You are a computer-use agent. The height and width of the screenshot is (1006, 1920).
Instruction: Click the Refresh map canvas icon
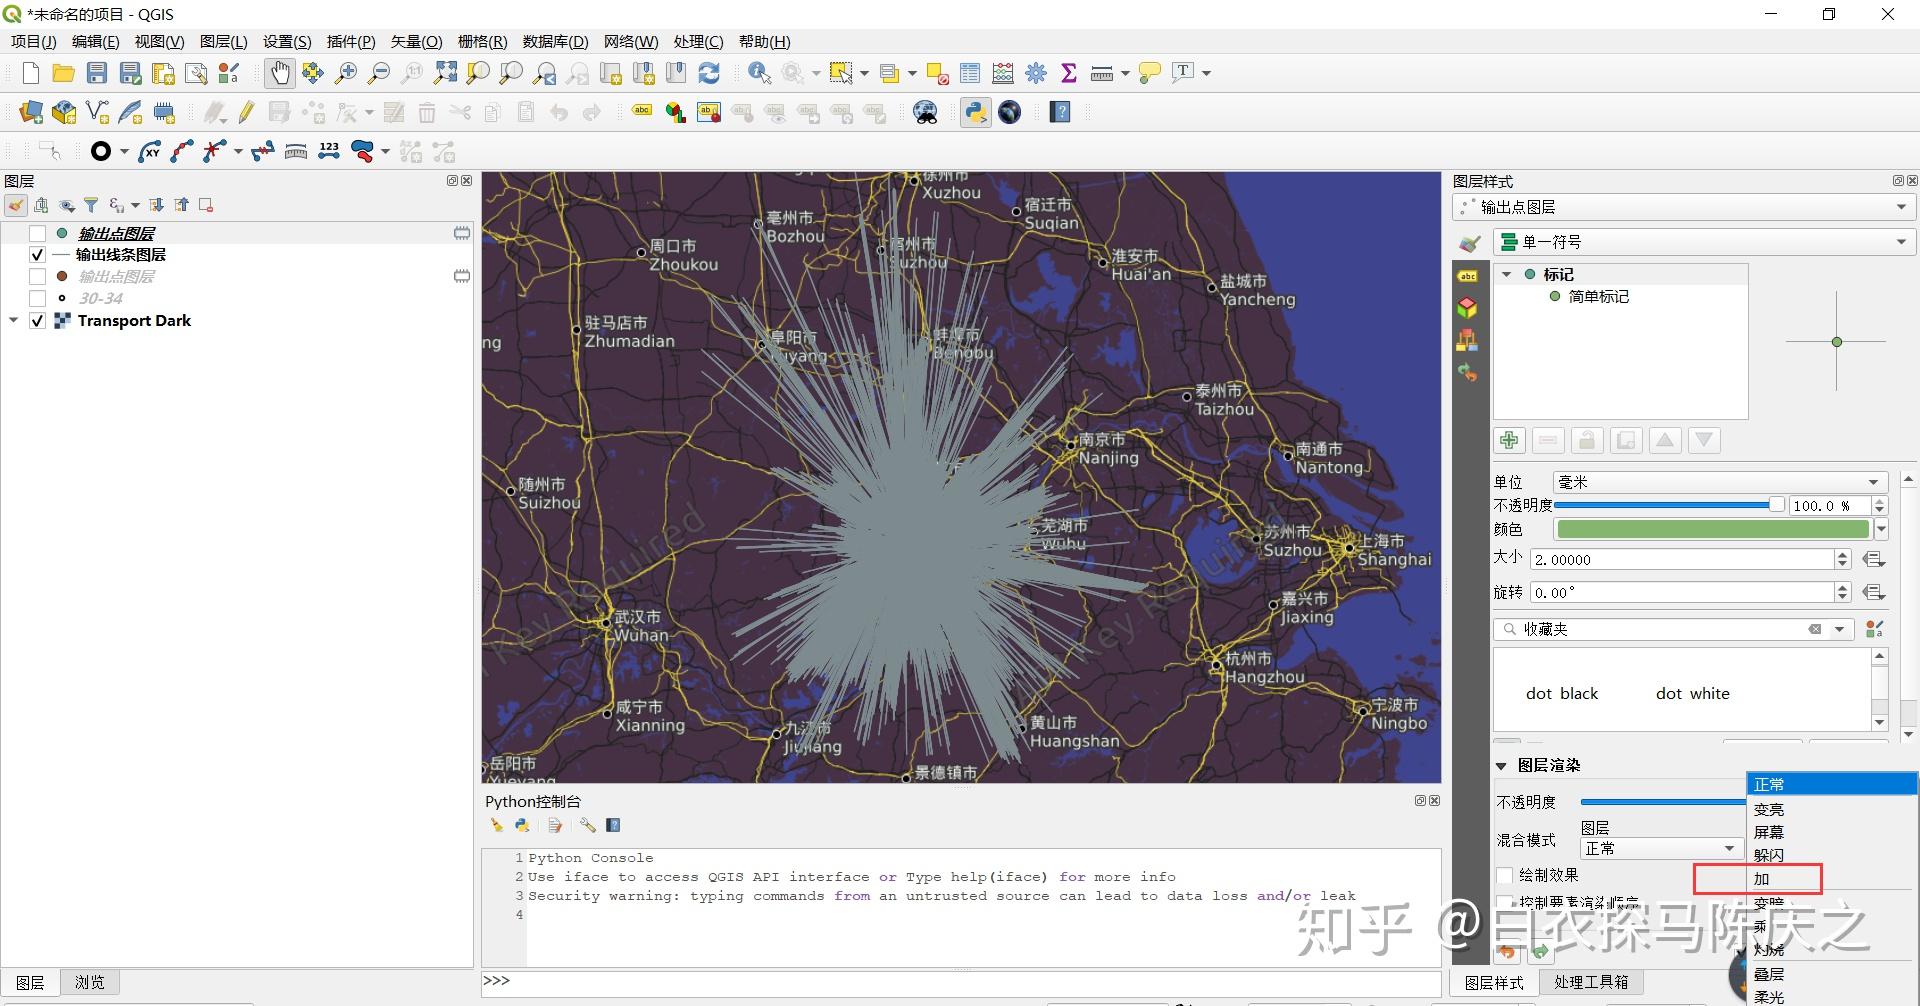click(x=709, y=73)
